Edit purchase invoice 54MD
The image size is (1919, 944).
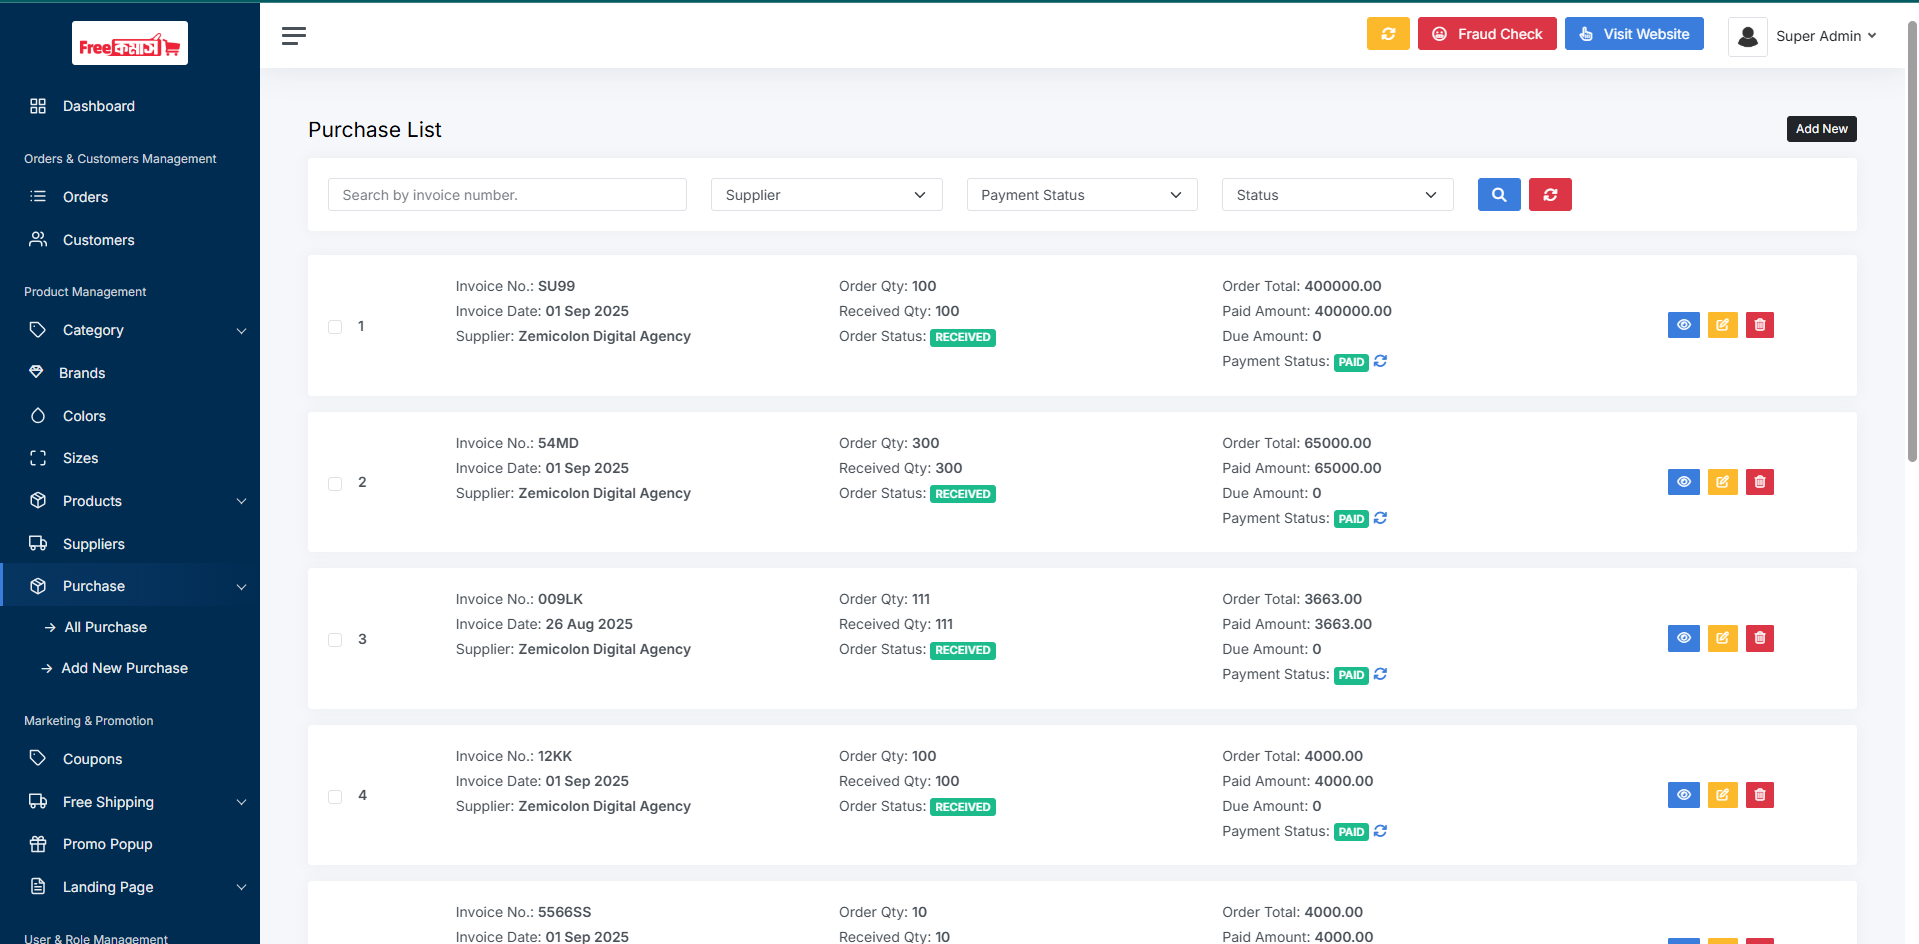click(1721, 482)
